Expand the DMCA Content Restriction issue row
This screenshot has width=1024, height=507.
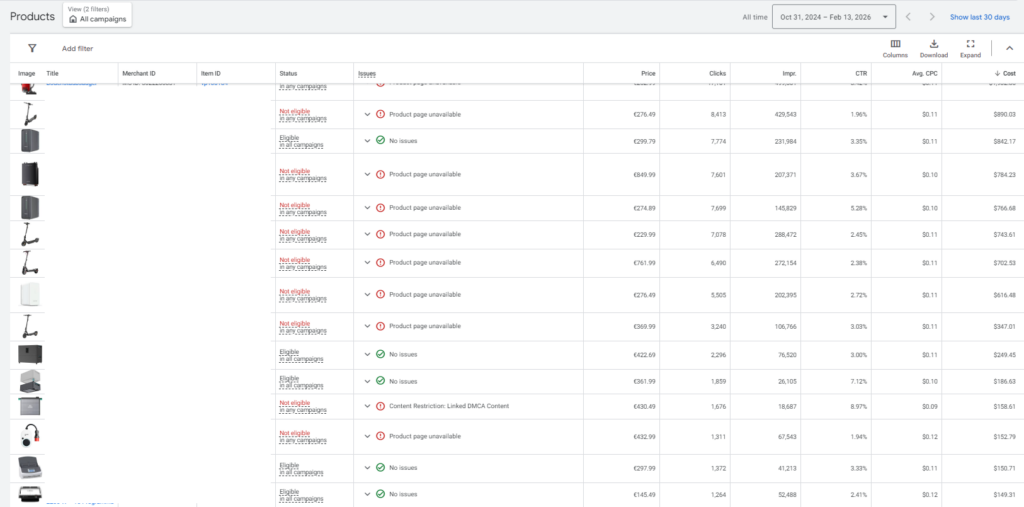click(x=367, y=406)
